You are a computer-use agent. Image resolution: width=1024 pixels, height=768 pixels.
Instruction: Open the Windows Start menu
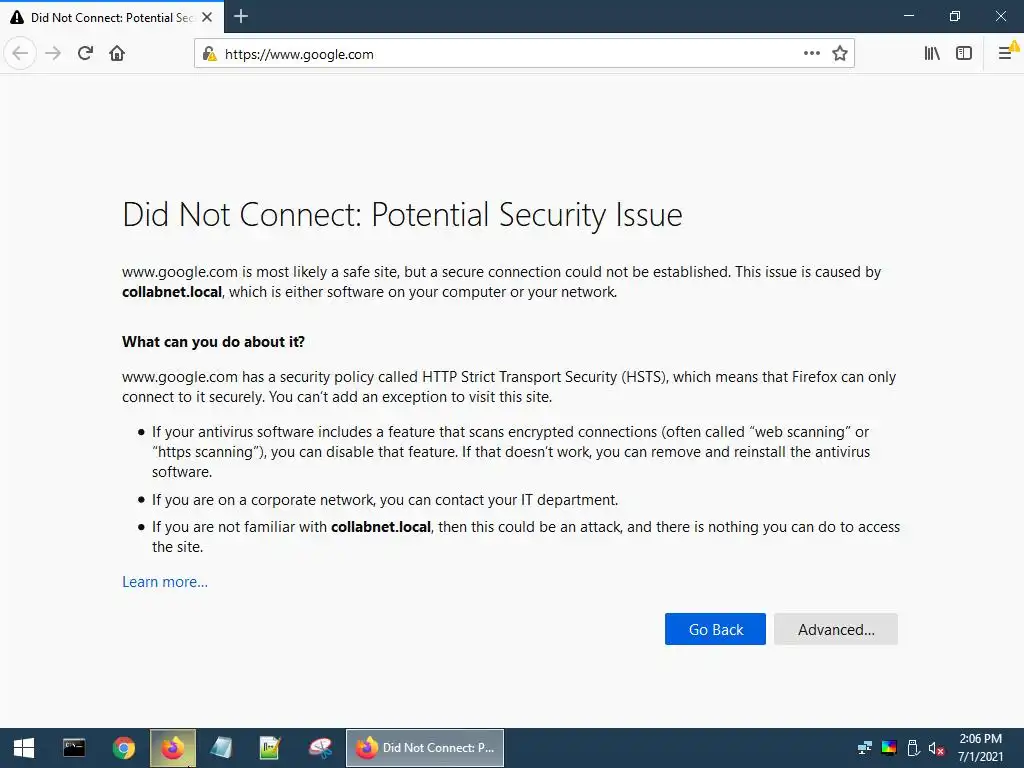[x=24, y=748]
